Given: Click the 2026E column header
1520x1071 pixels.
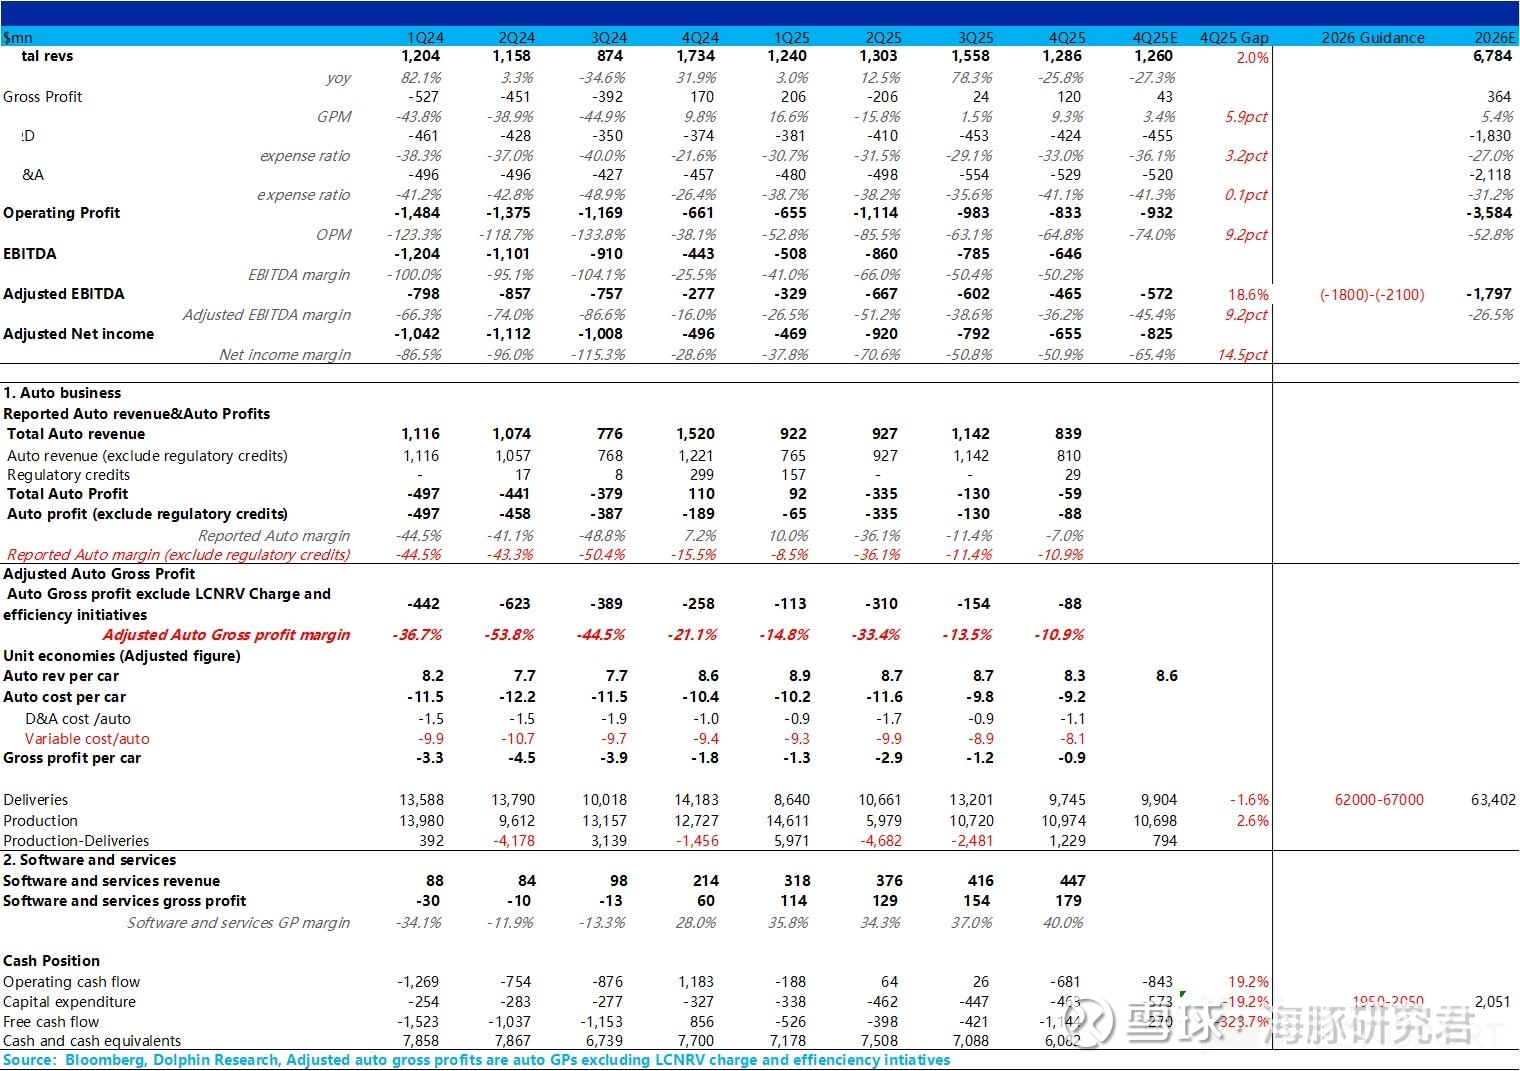Looking at the screenshot, I should [x=1495, y=38].
